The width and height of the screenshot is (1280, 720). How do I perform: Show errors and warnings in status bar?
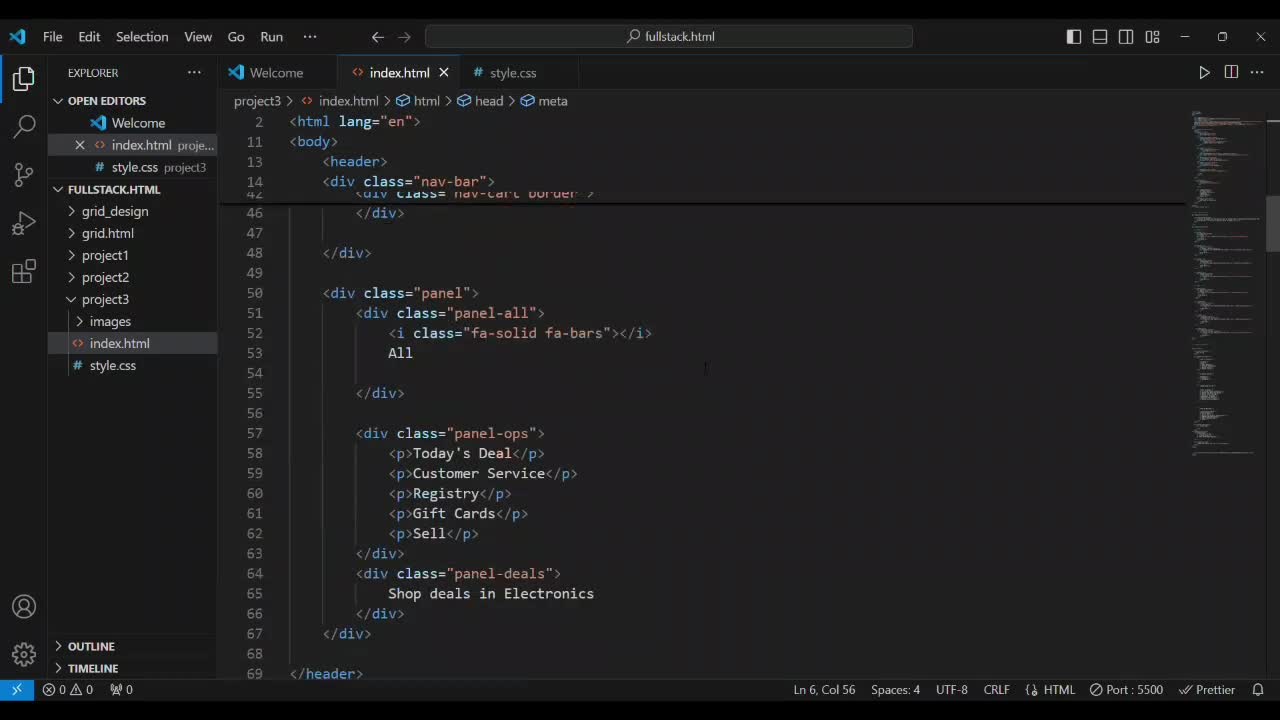click(67, 689)
